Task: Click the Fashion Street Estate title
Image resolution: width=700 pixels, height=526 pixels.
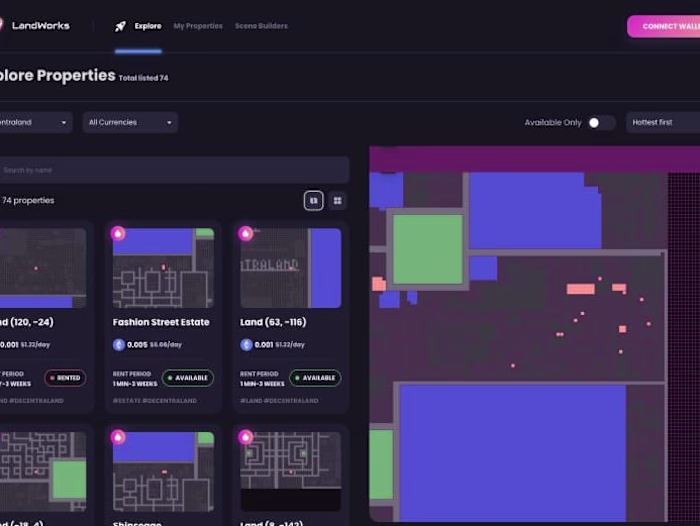Action: (x=161, y=322)
